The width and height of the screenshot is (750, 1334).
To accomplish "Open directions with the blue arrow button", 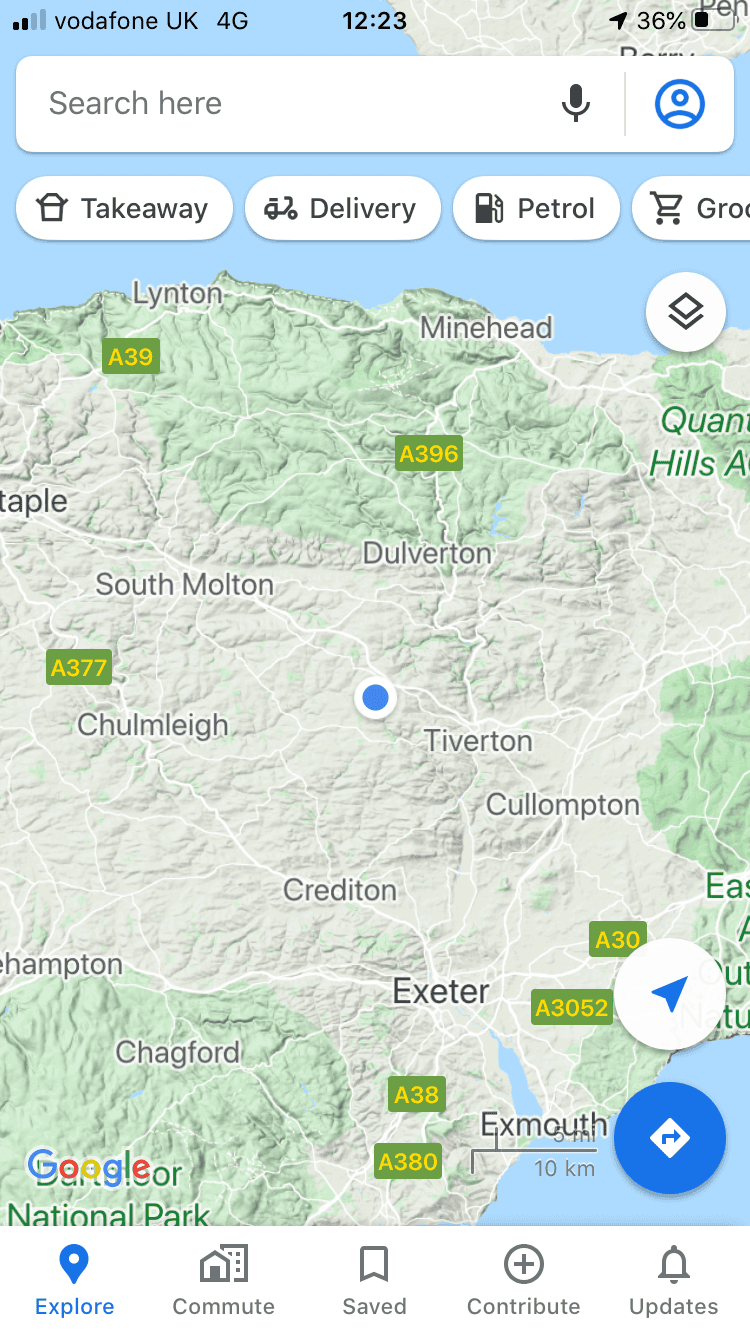I will (669, 1138).
